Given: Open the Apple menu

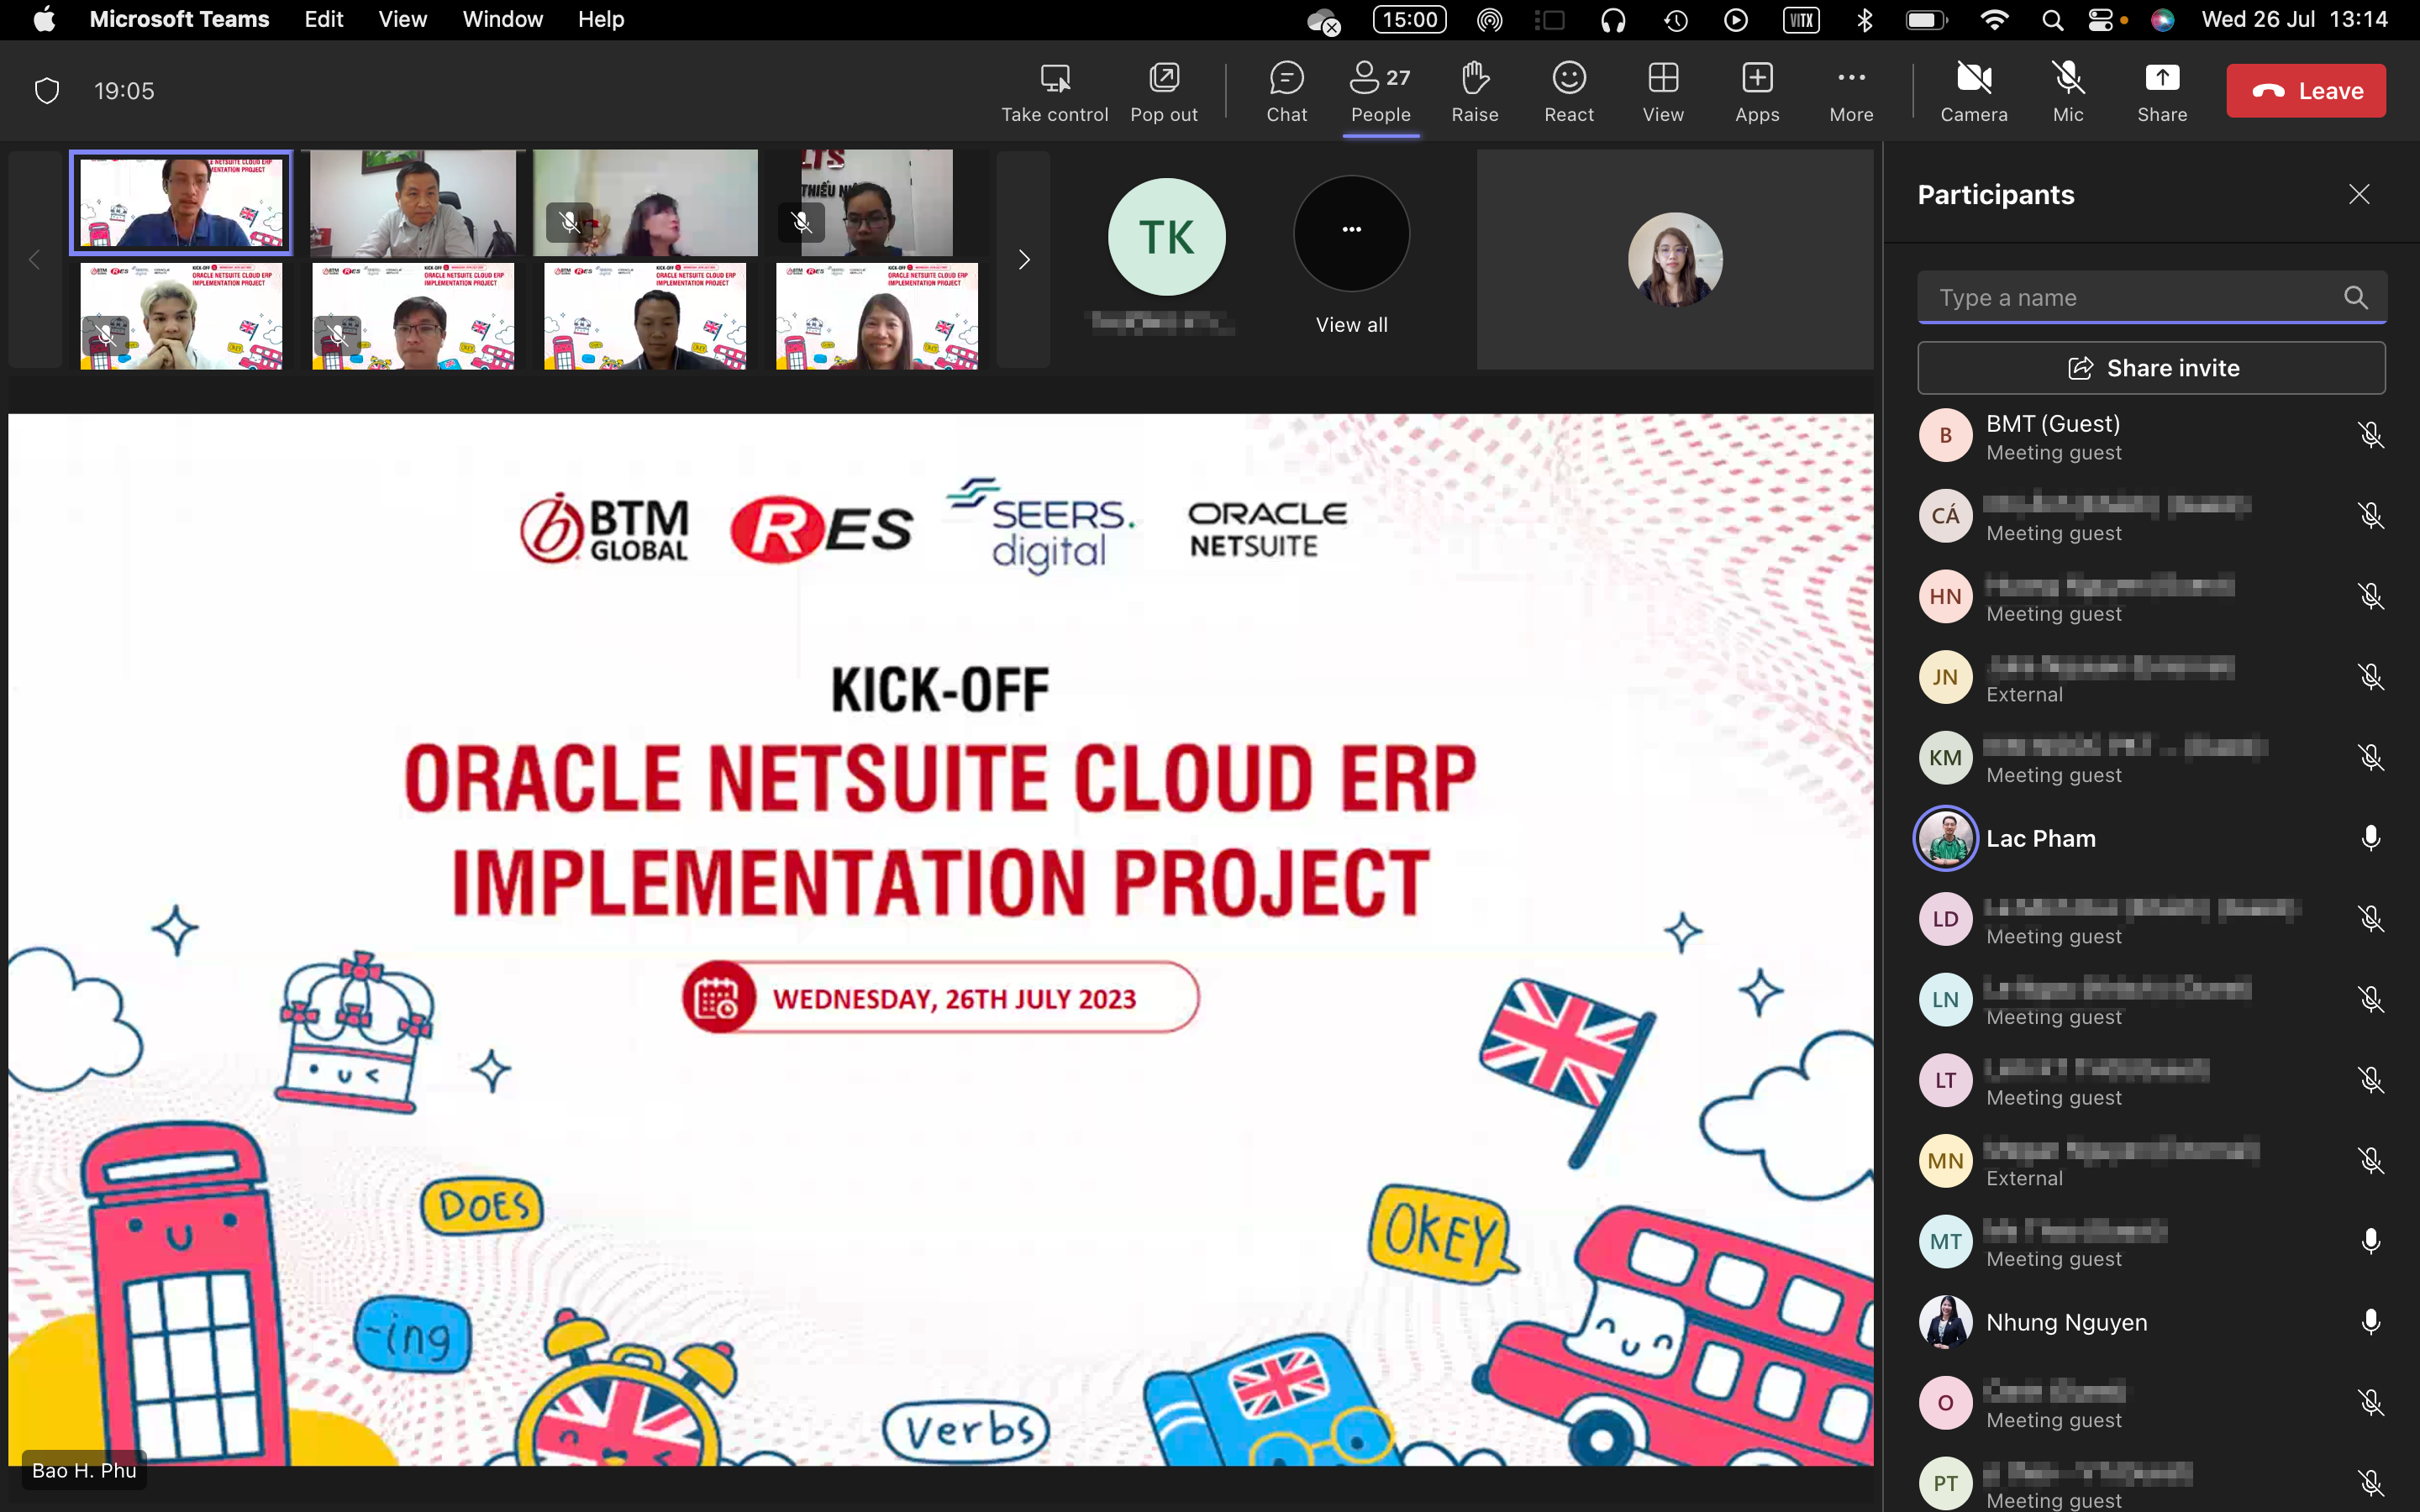Looking at the screenshot, I should (x=44, y=19).
